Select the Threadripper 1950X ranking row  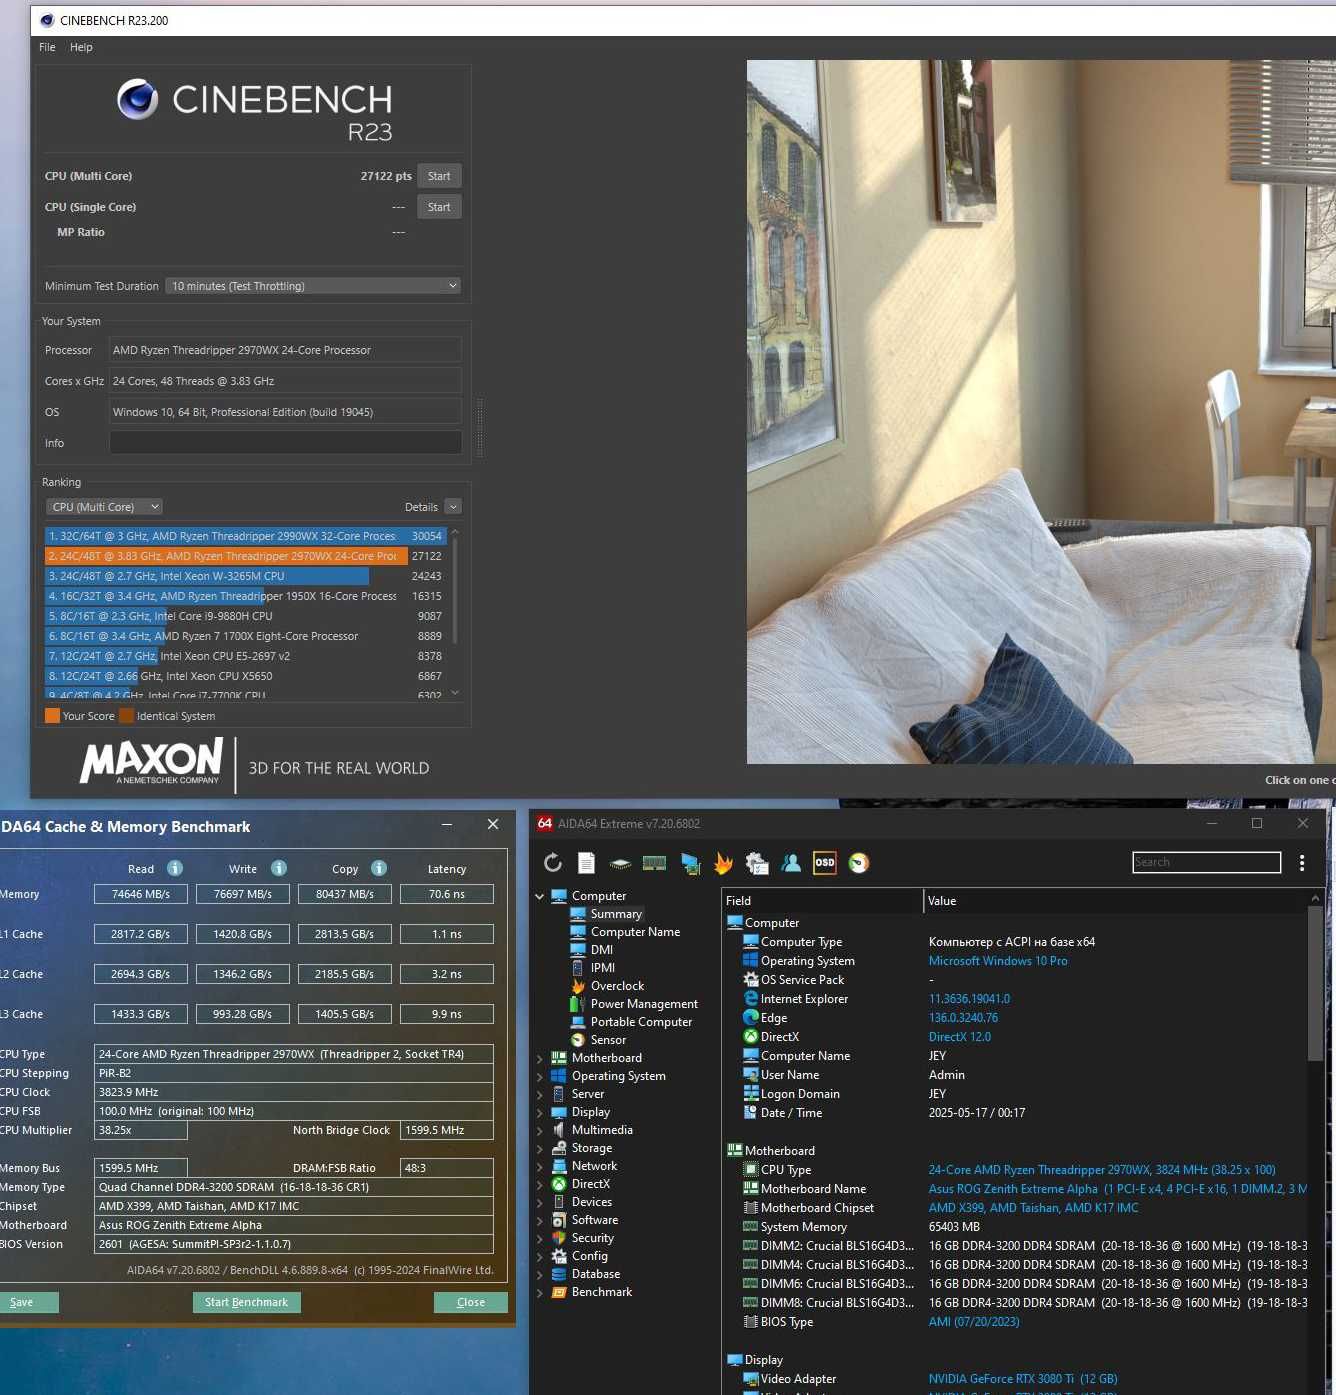point(245,596)
